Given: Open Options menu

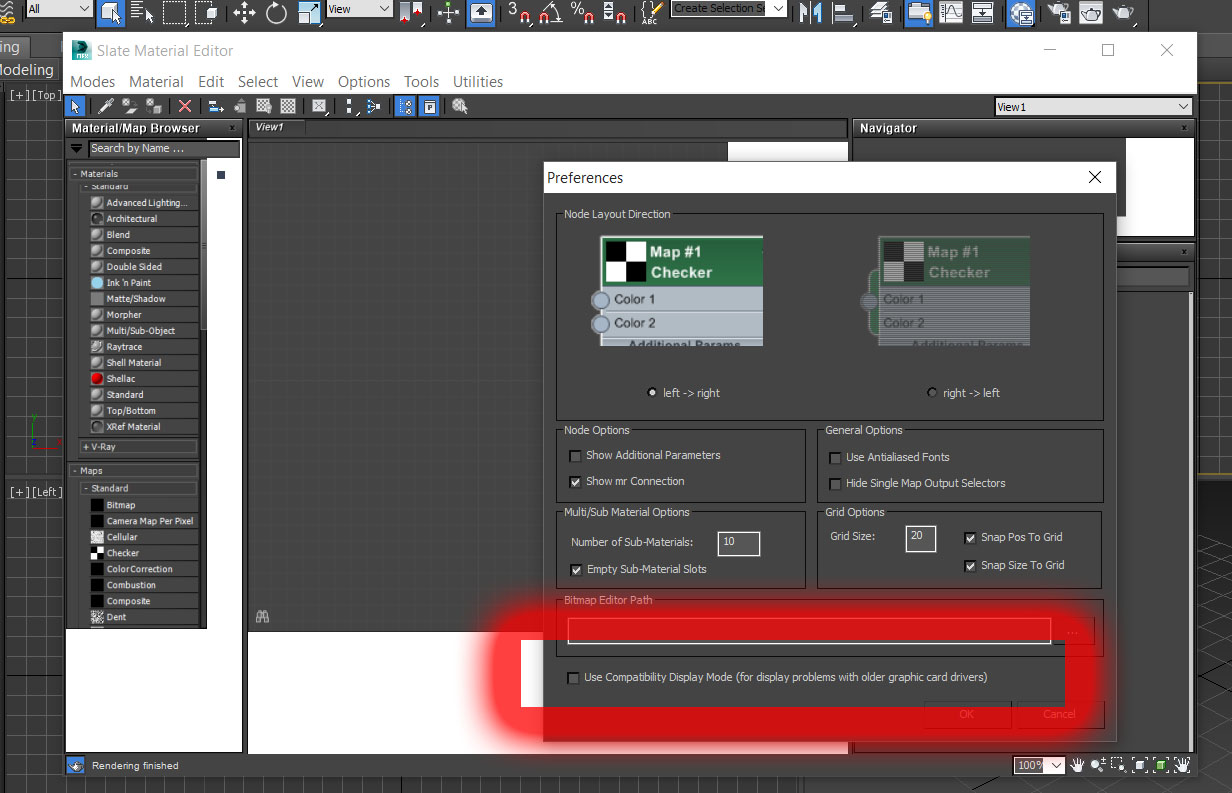Looking at the screenshot, I should 364,82.
